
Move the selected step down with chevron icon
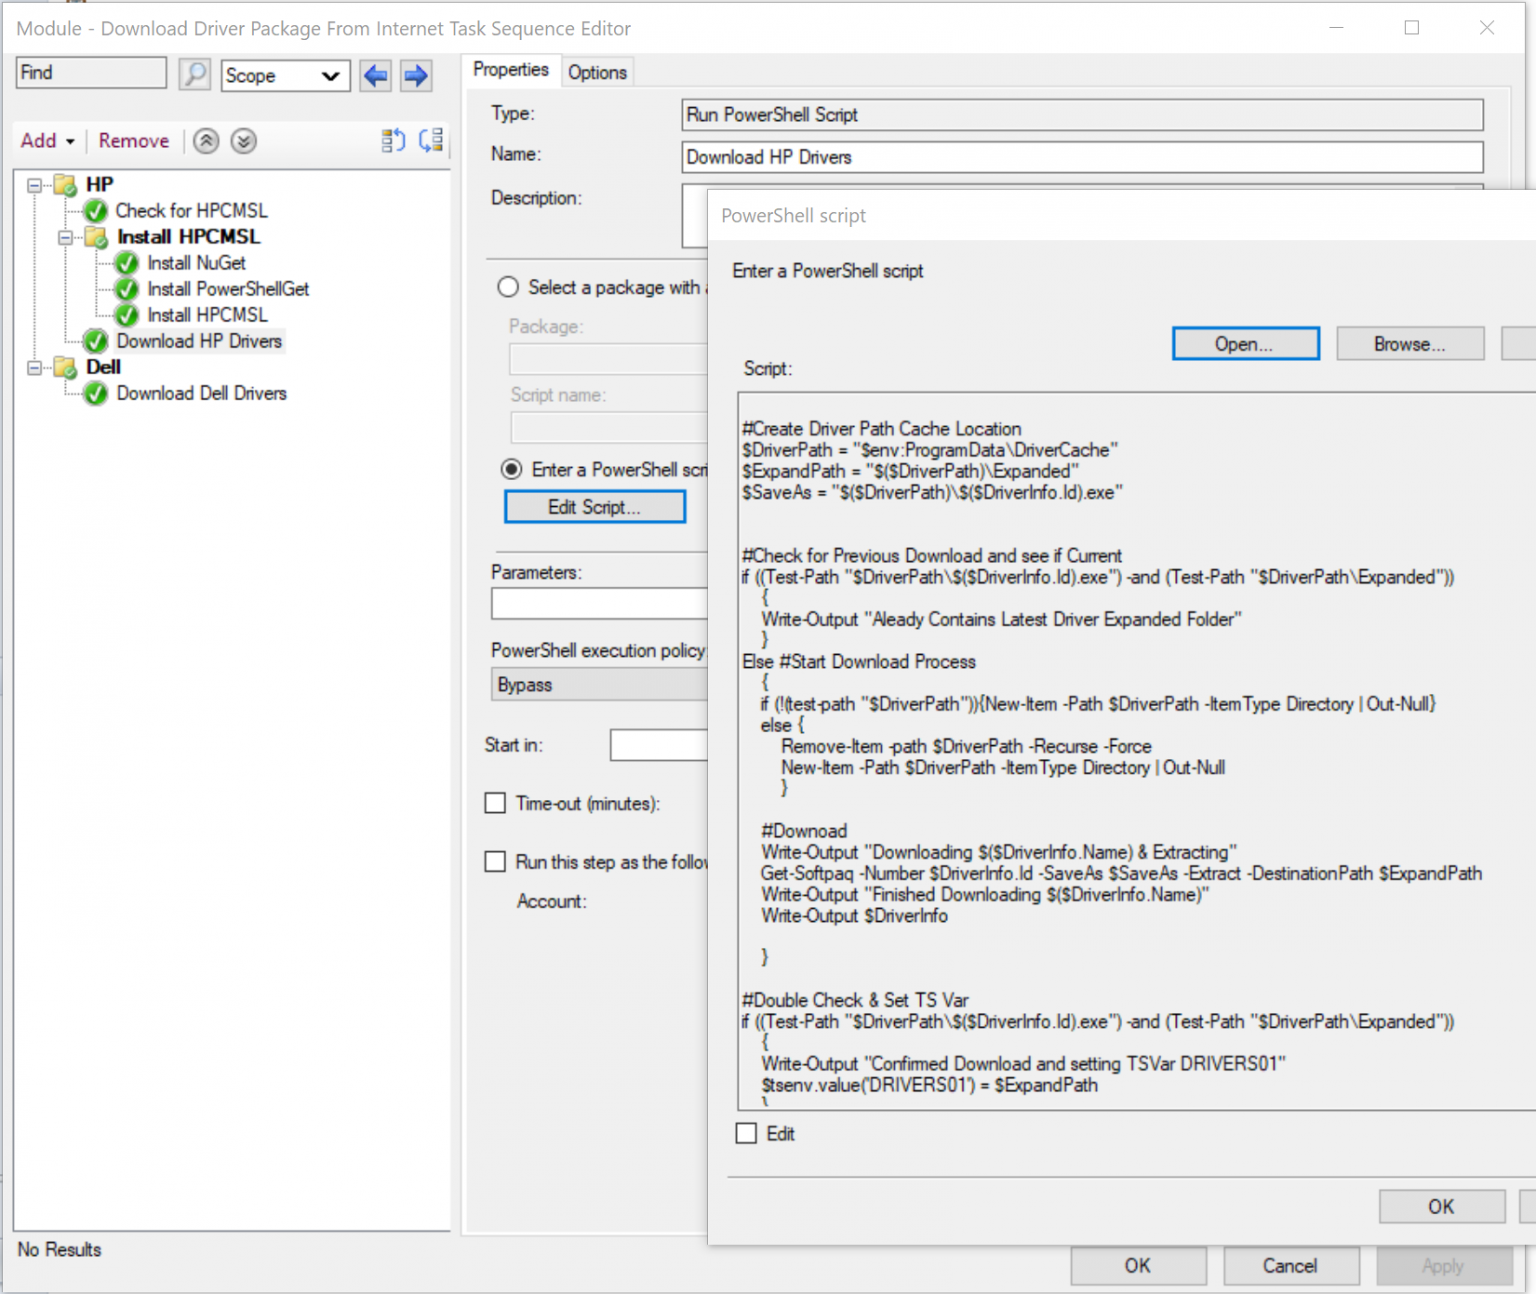coord(243,141)
